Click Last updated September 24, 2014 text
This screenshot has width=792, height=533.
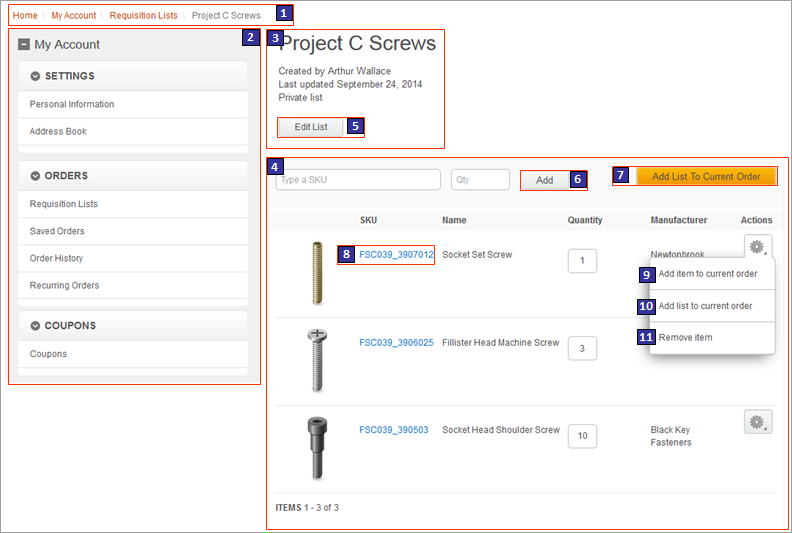coord(350,84)
